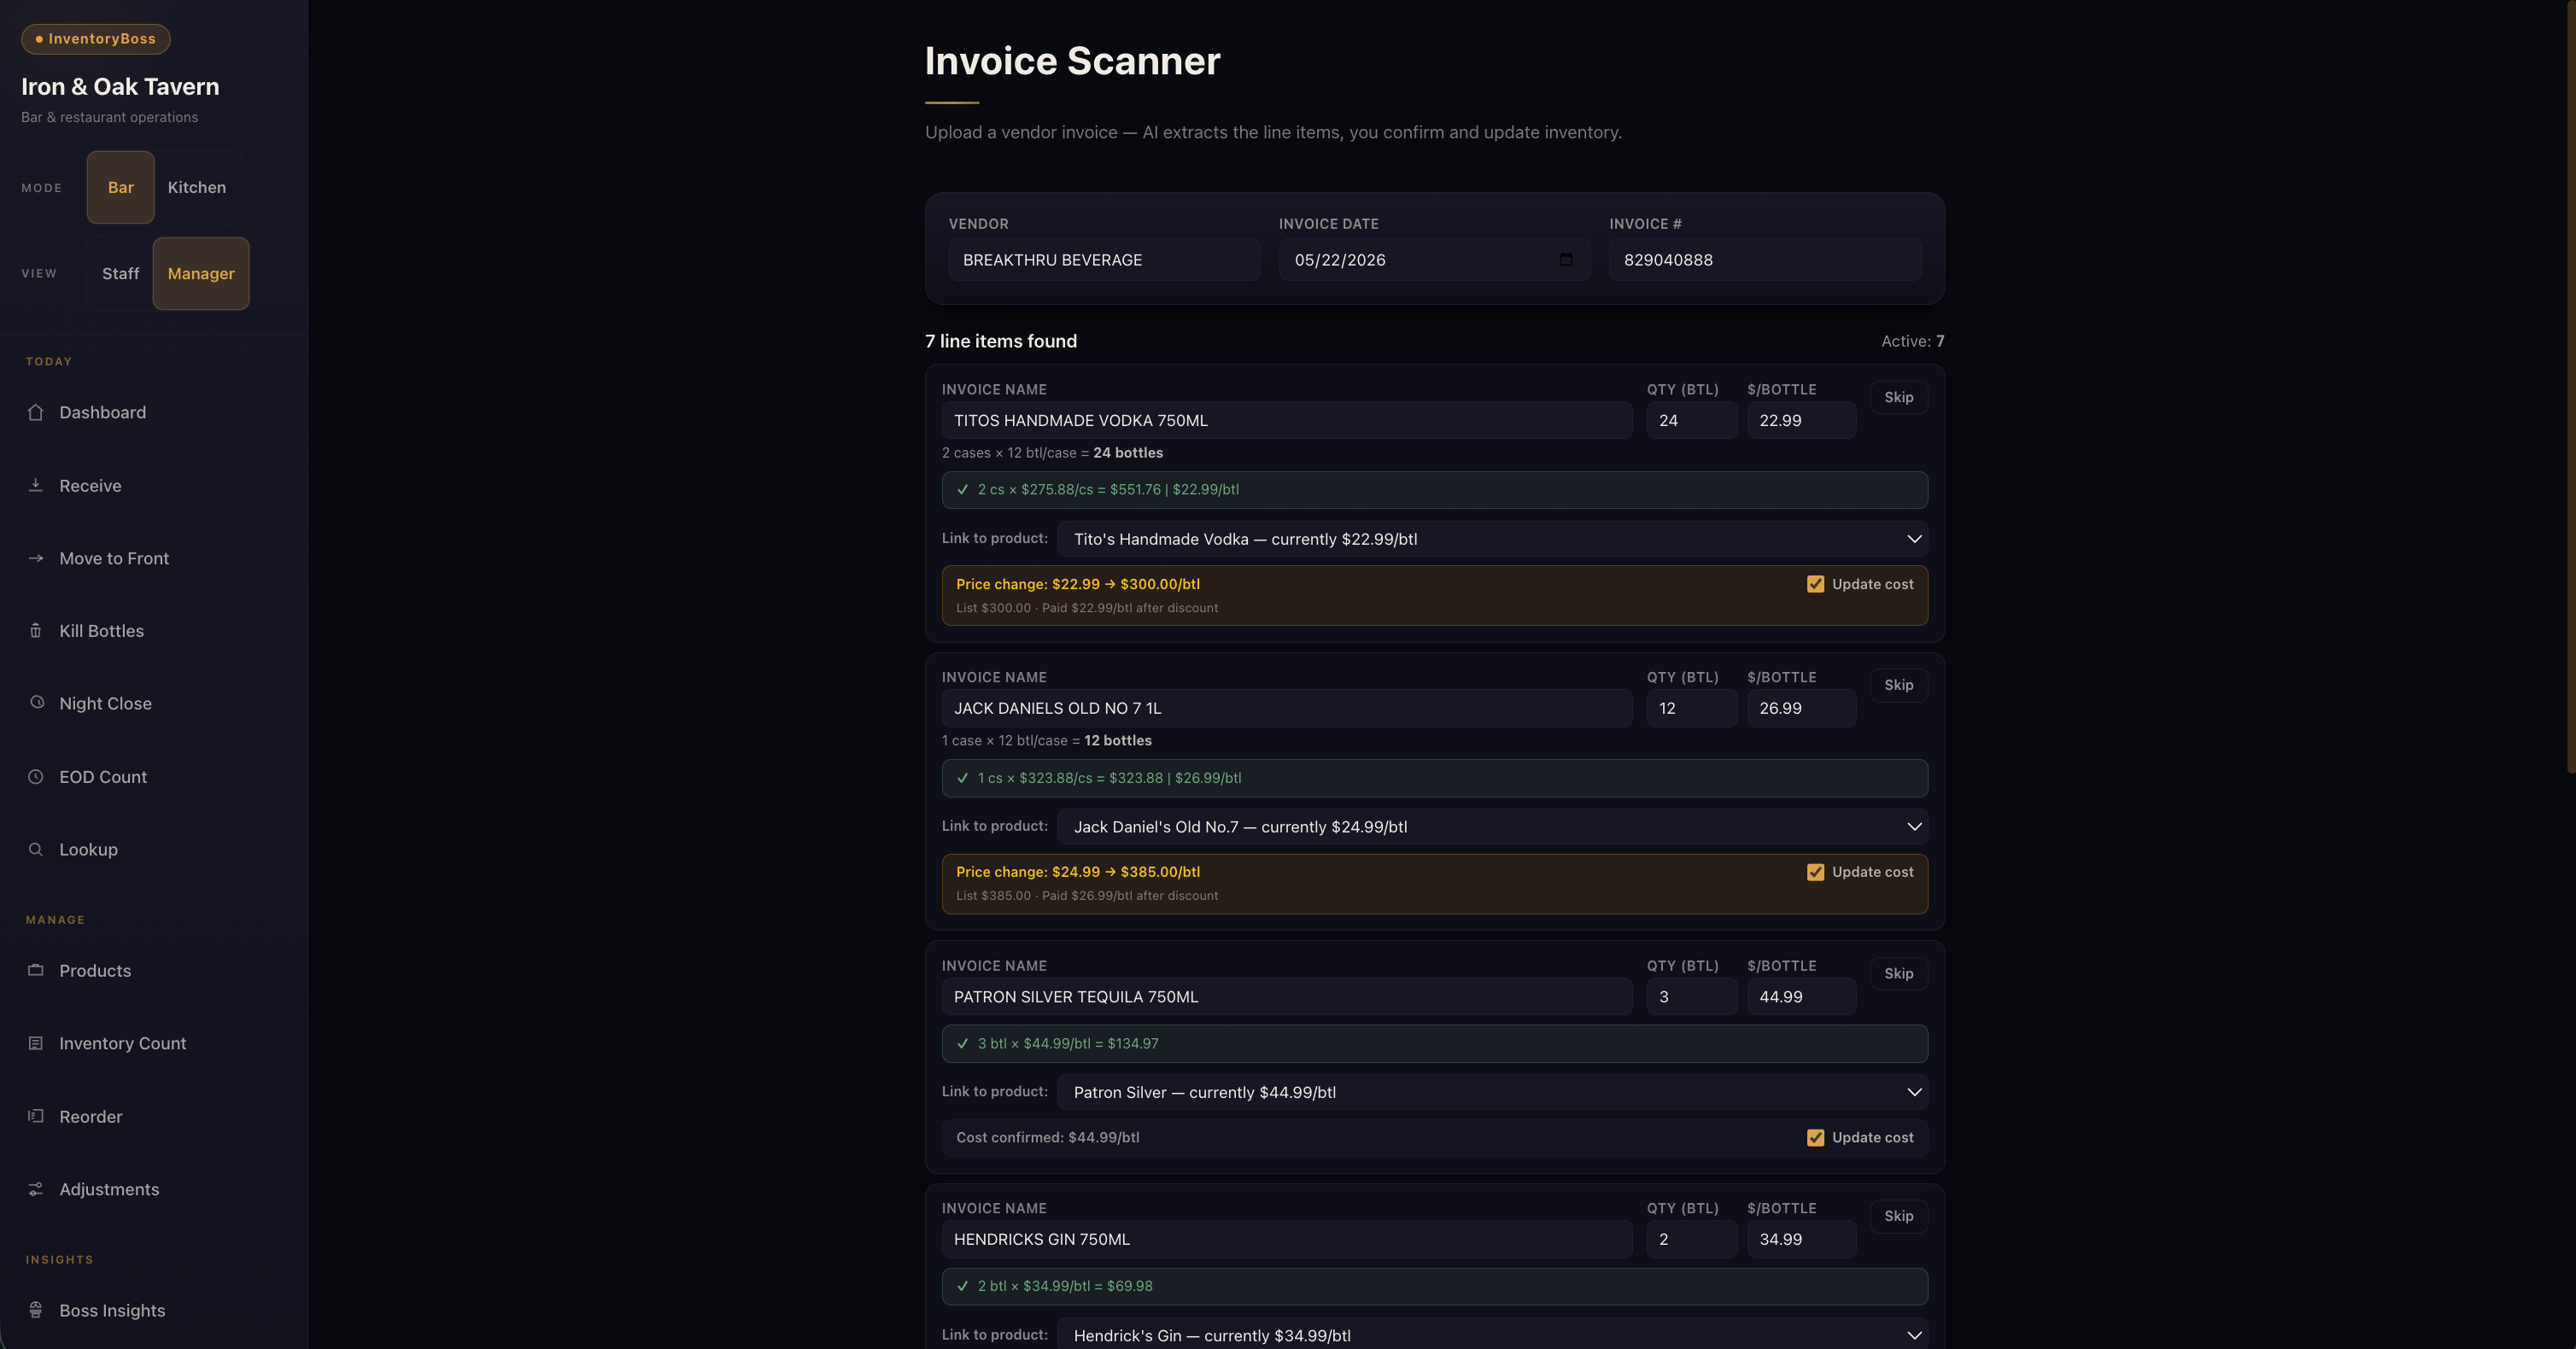Open Adjustments page

pyautogui.click(x=154, y=1189)
